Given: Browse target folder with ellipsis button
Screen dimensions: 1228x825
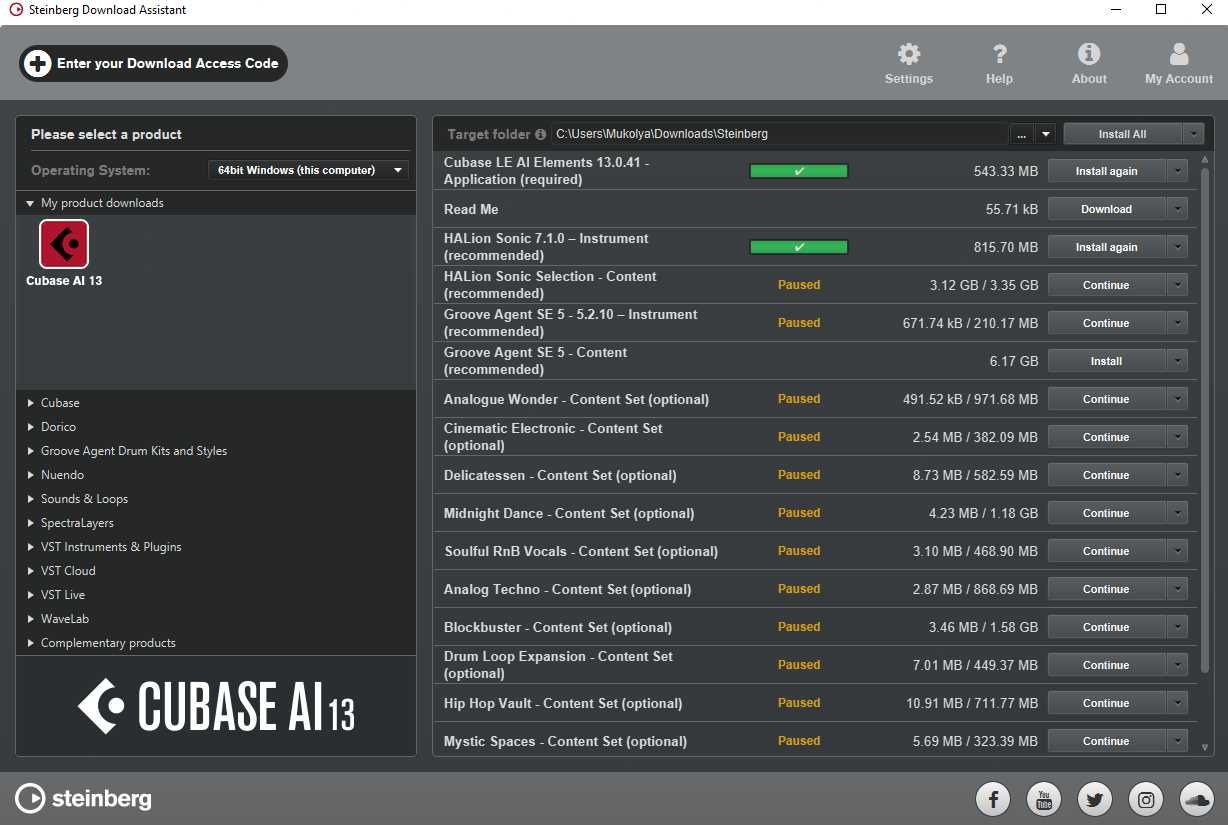Looking at the screenshot, I should [x=1021, y=134].
